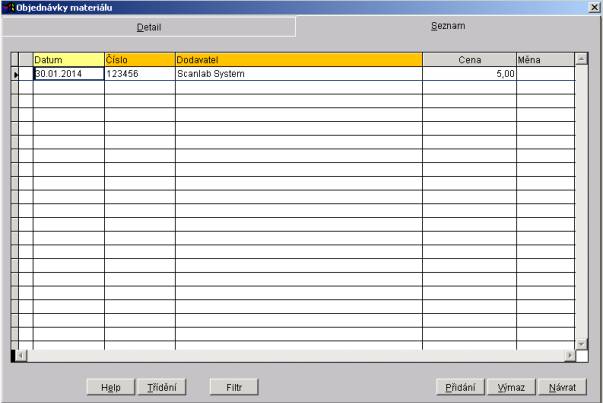603x403 pixels.
Task: Open the Seznam tab
Action: 447,26
